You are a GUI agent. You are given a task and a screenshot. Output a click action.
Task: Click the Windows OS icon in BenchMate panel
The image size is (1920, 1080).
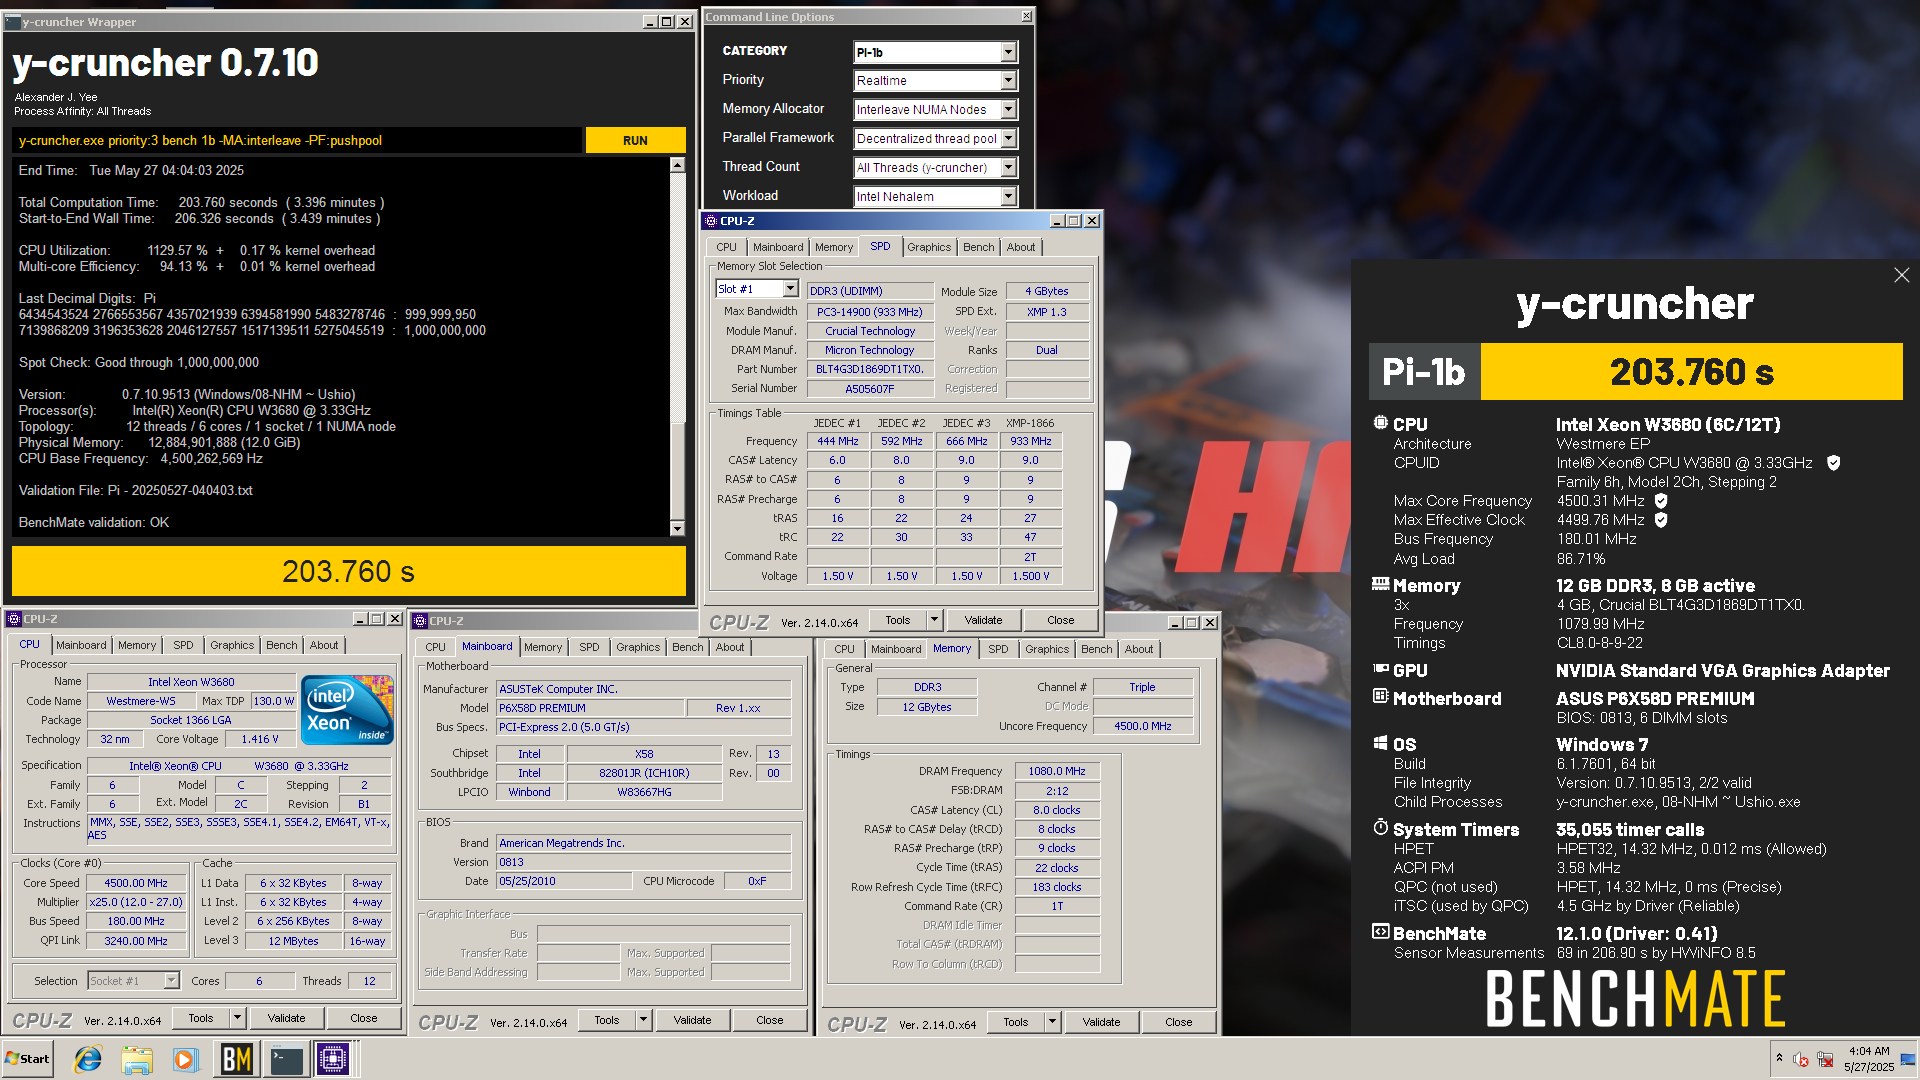click(1380, 743)
